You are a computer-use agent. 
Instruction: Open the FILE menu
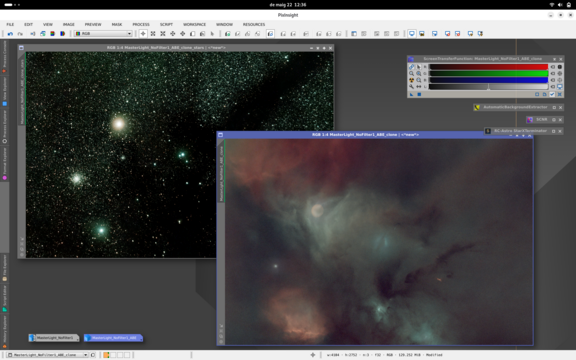pyautogui.click(x=10, y=24)
